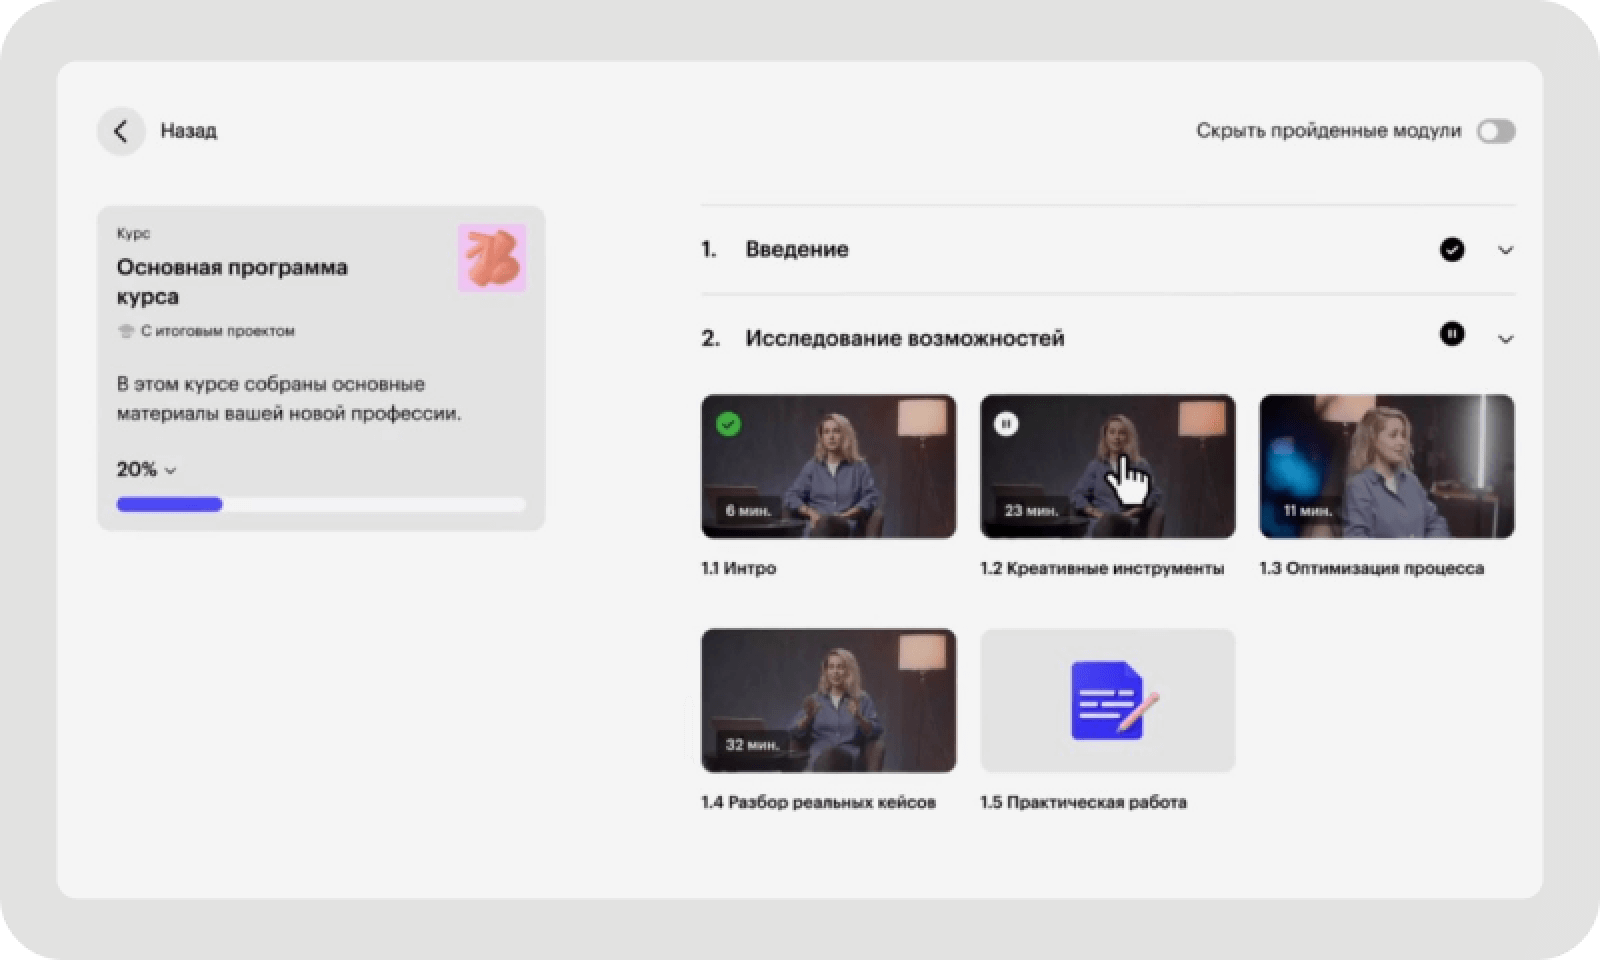Toggle the hide completed modules switch

[x=1496, y=131]
